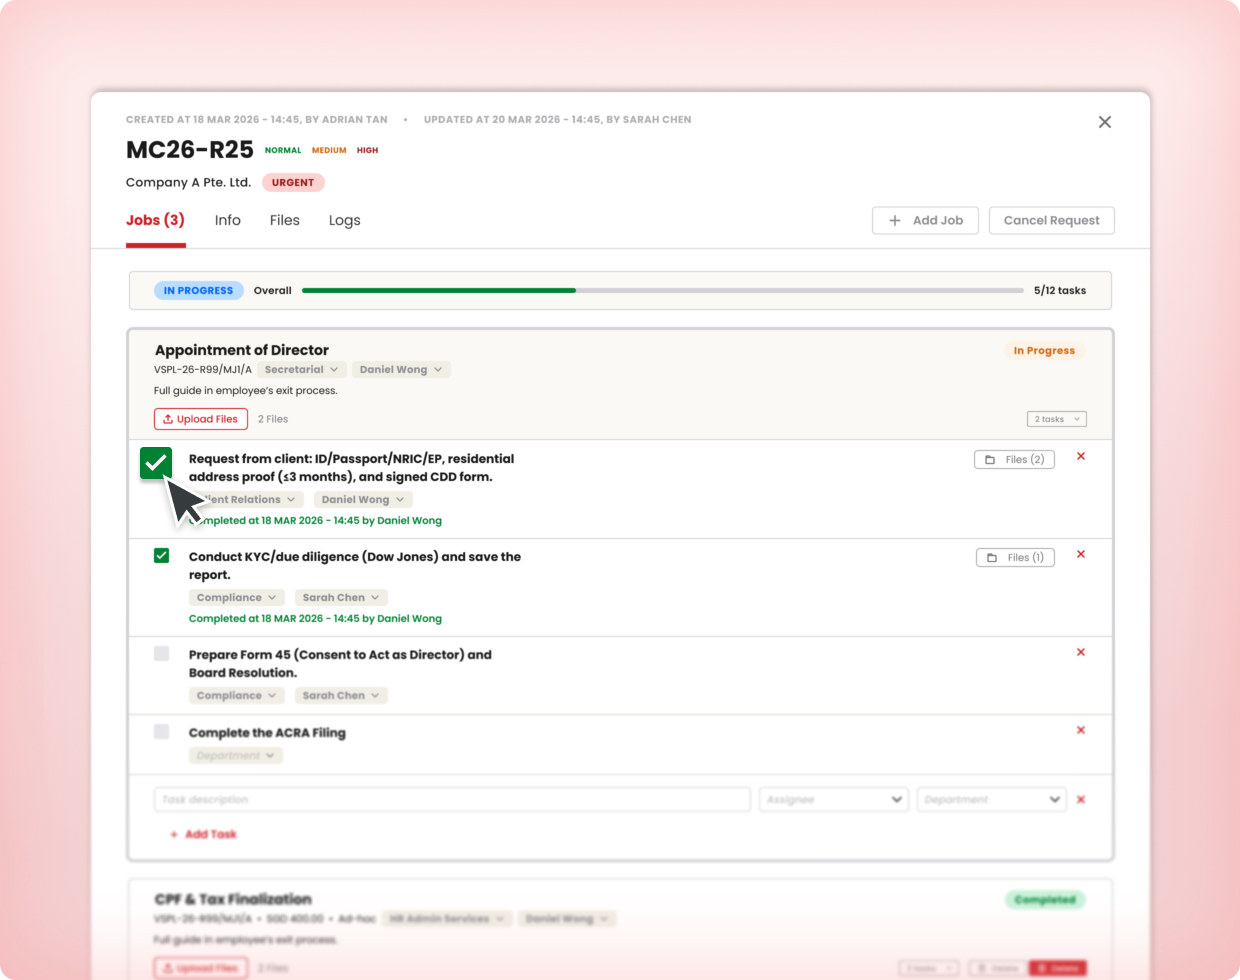Delete the 'Request from client' task
The height and width of the screenshot is (980, 1240).
point(1081,456)
